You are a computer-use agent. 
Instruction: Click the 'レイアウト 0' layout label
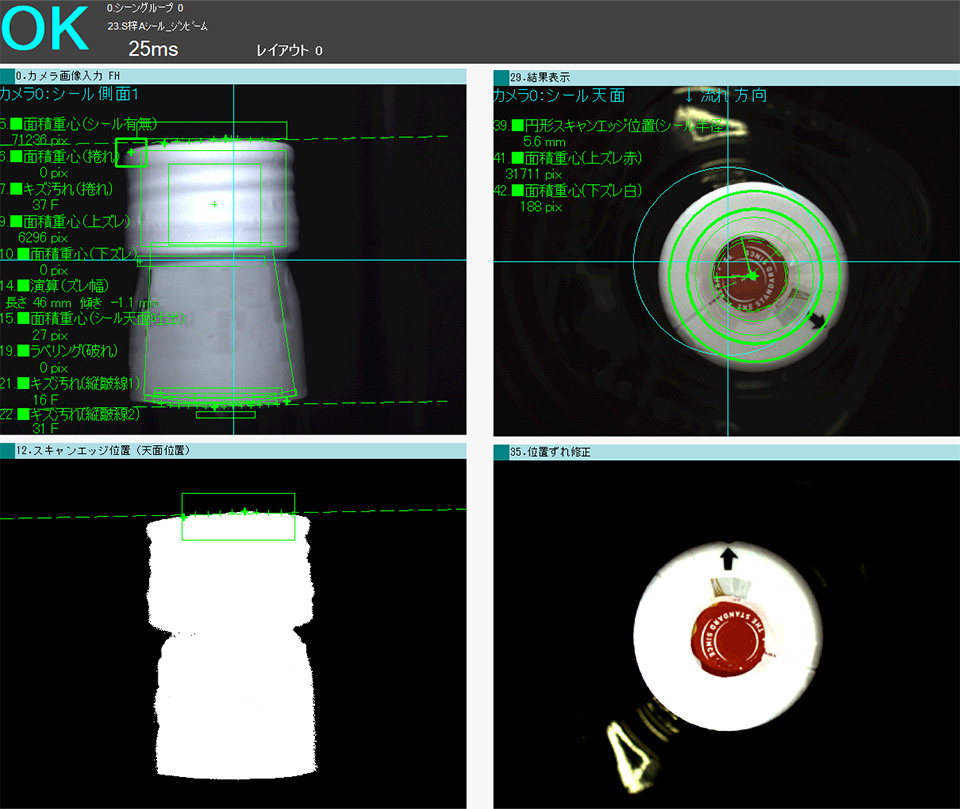pos(289,50)
